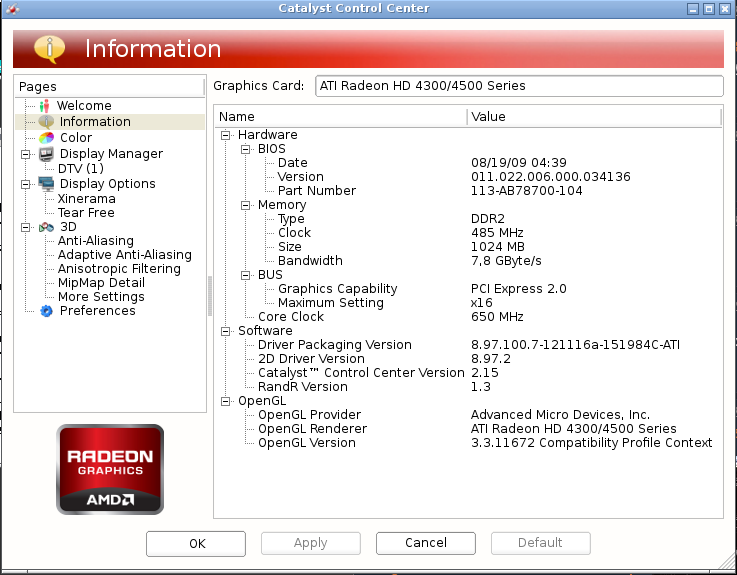
Task: Select the Information page bubble icon
Action: [46, 122]
